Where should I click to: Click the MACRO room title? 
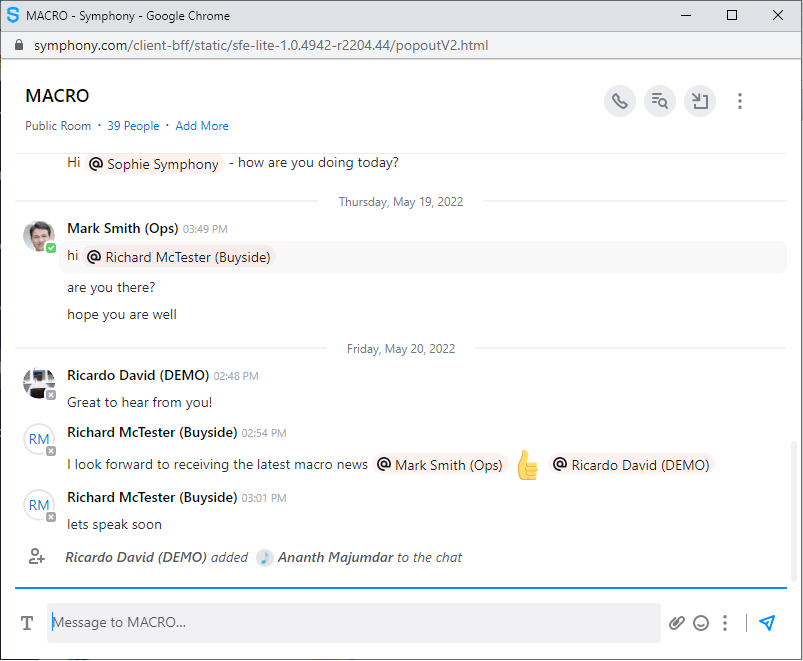pyautogui.click(x=57, y=96)
